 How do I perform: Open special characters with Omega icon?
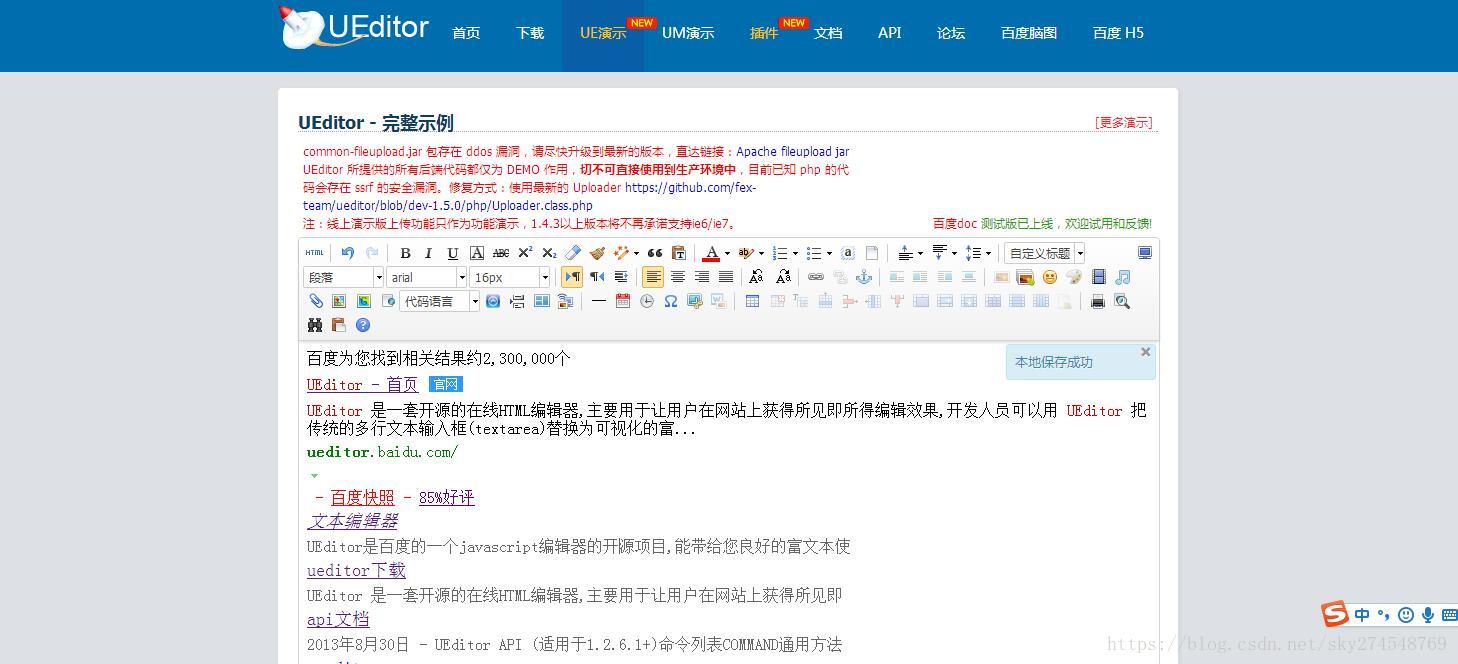point(671,301)
